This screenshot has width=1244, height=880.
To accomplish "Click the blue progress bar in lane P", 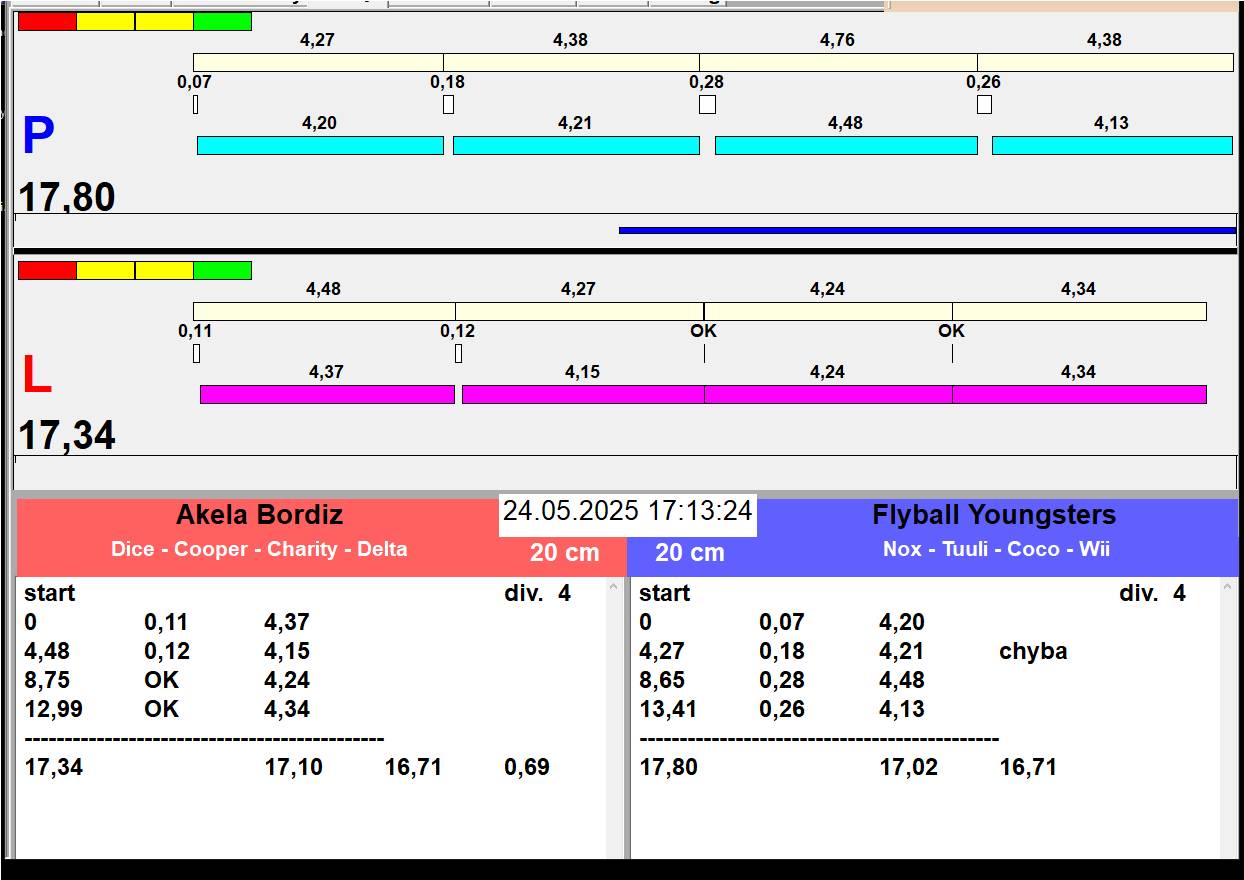I will point(927,230).
